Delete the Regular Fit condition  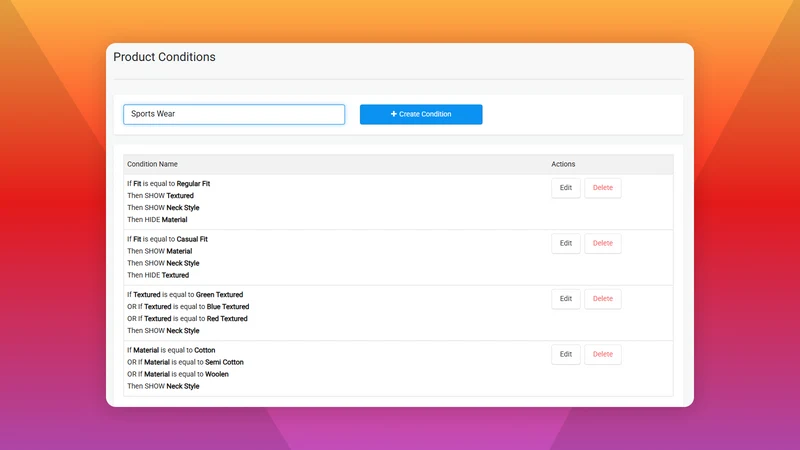603,188
